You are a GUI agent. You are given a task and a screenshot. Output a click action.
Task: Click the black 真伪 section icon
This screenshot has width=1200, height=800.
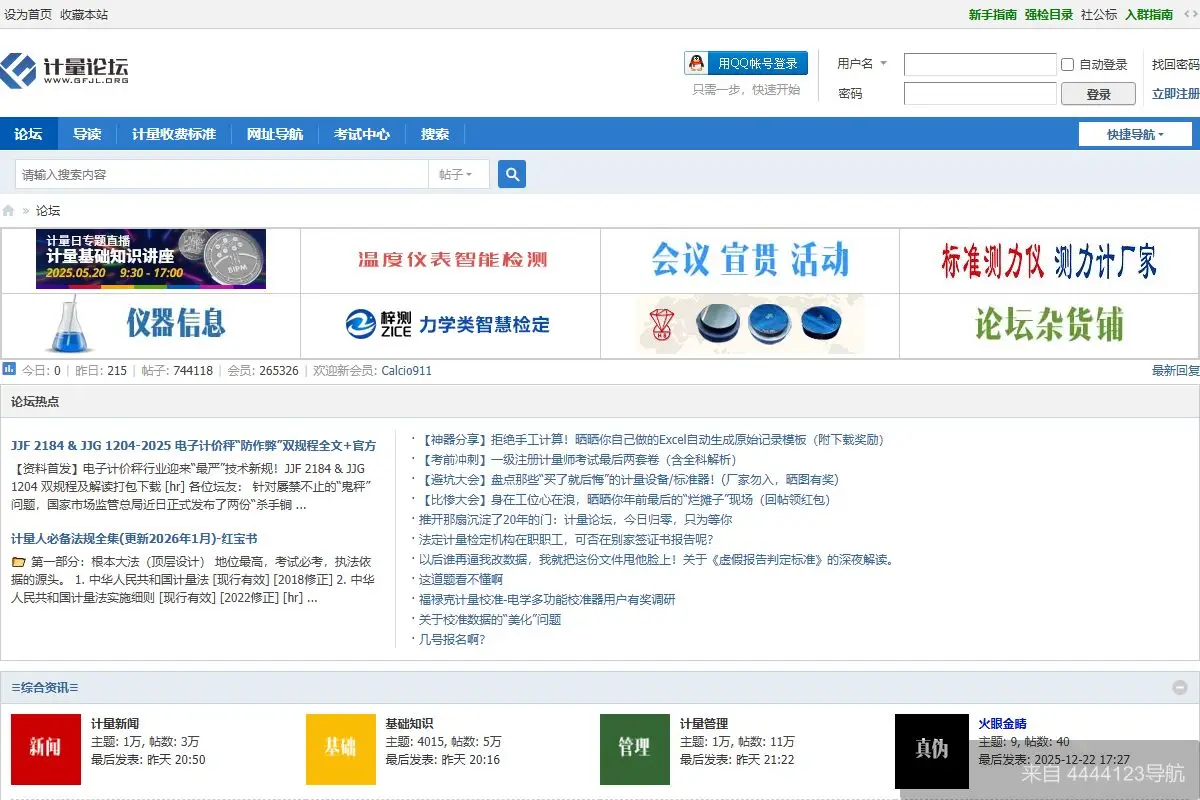point(931,750)
